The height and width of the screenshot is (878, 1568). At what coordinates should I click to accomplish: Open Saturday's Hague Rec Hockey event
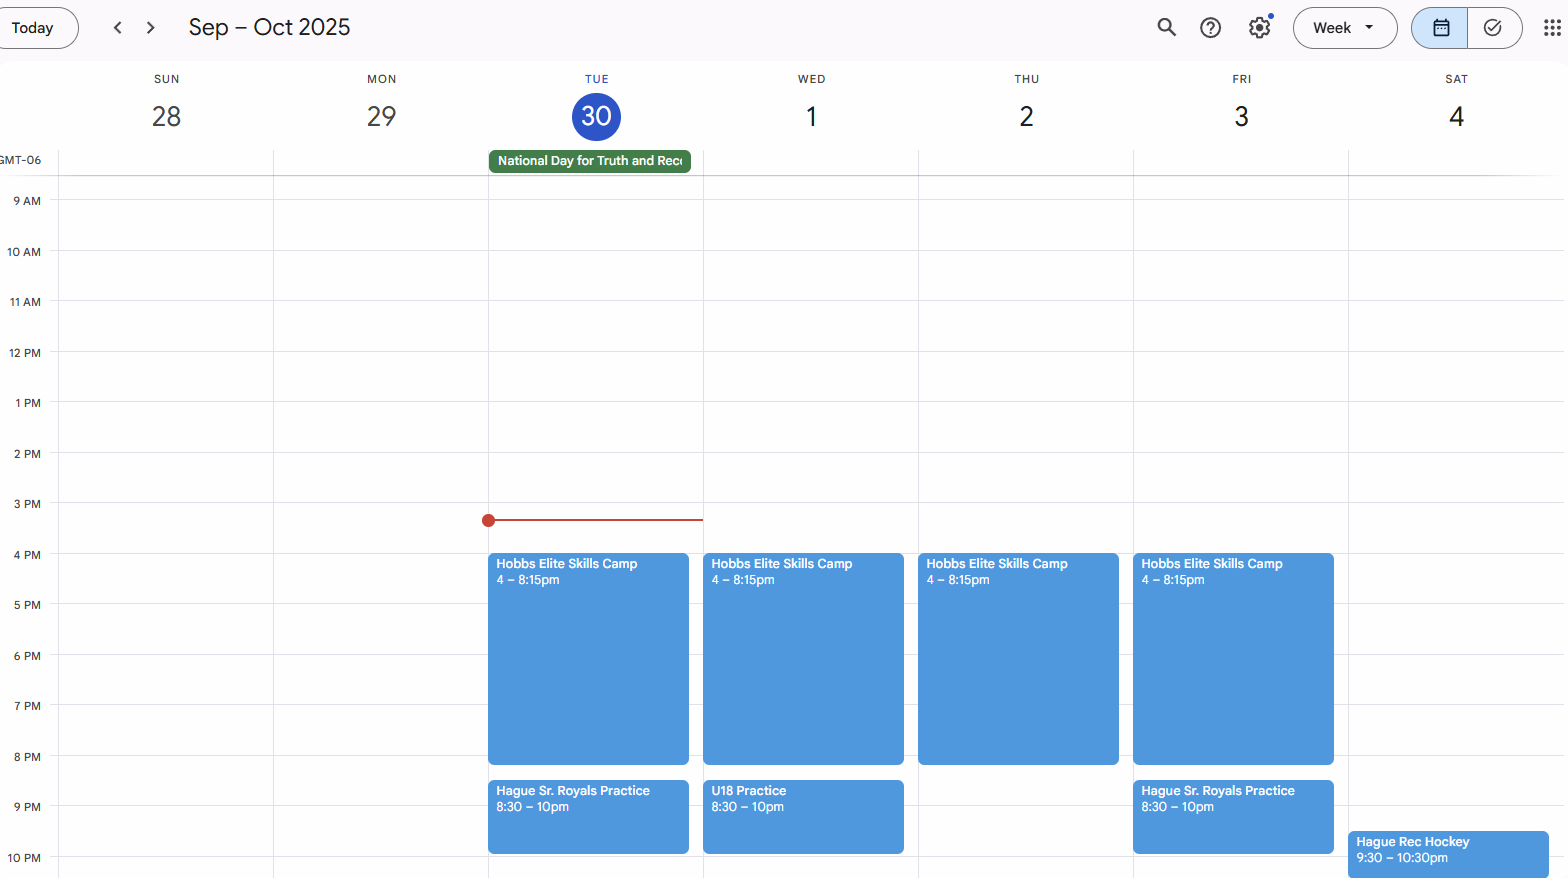click(x=1447, y=853)
